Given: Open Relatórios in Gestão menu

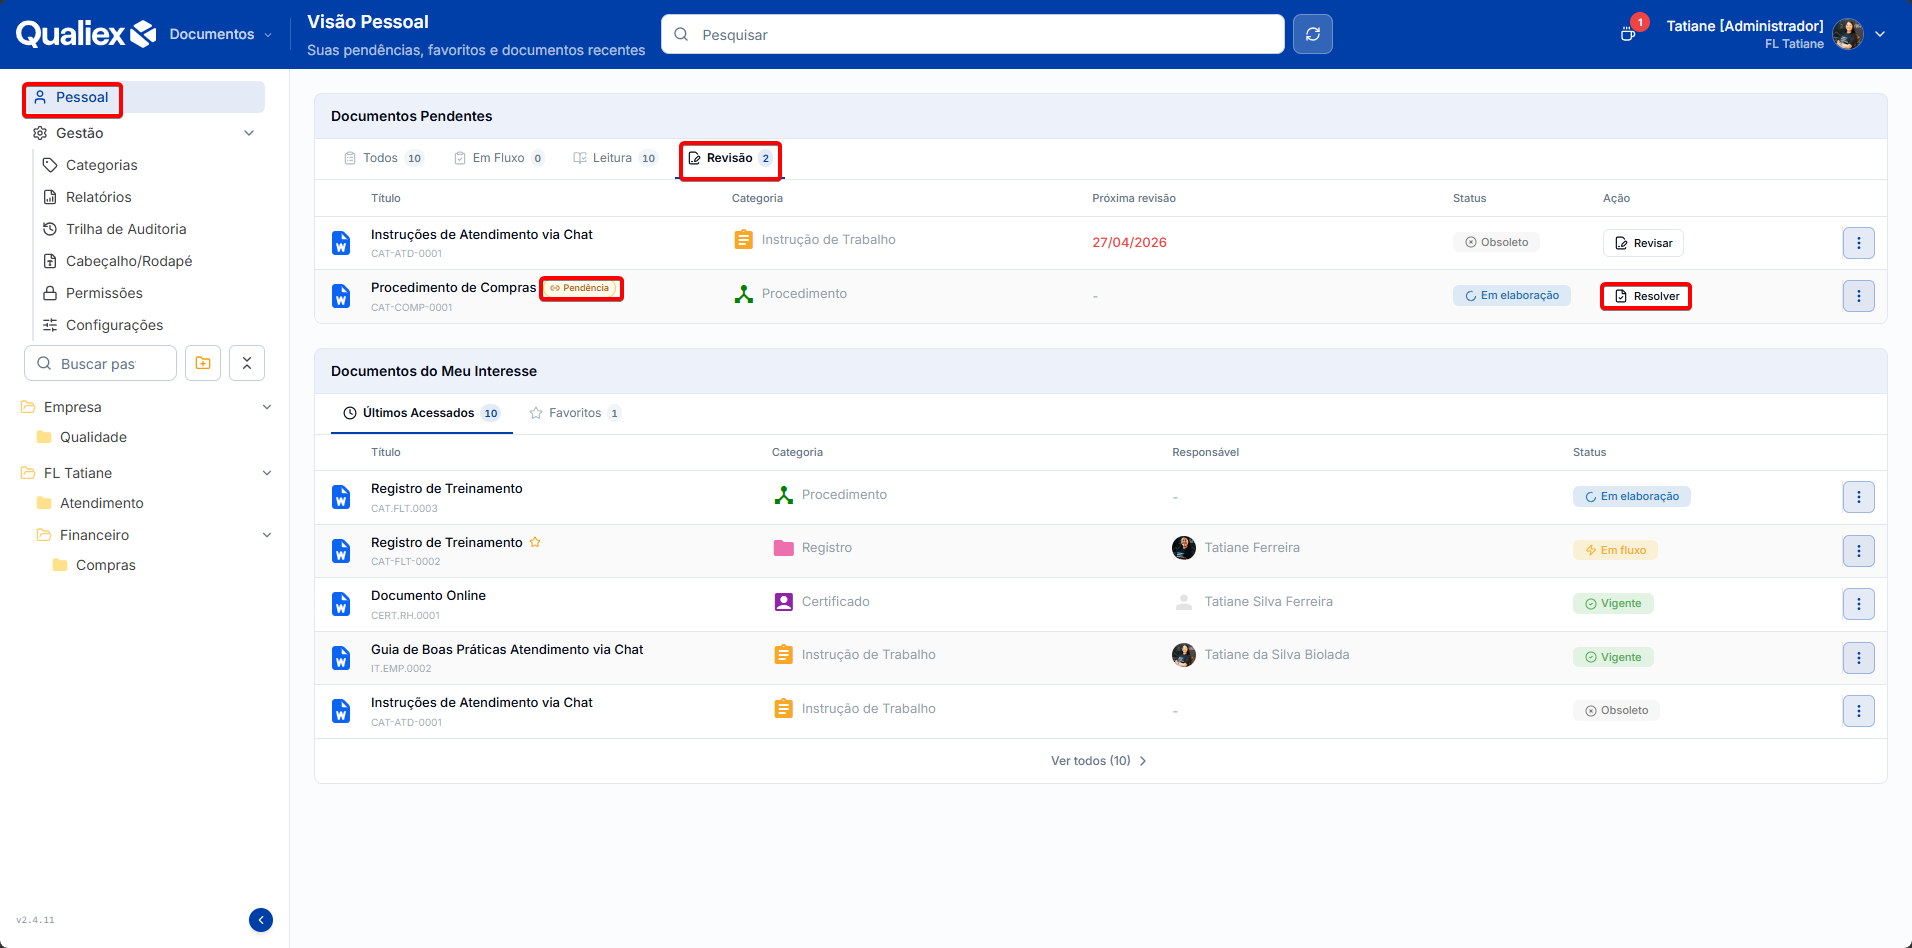Looking at the screenshot, I should point(98,197).
